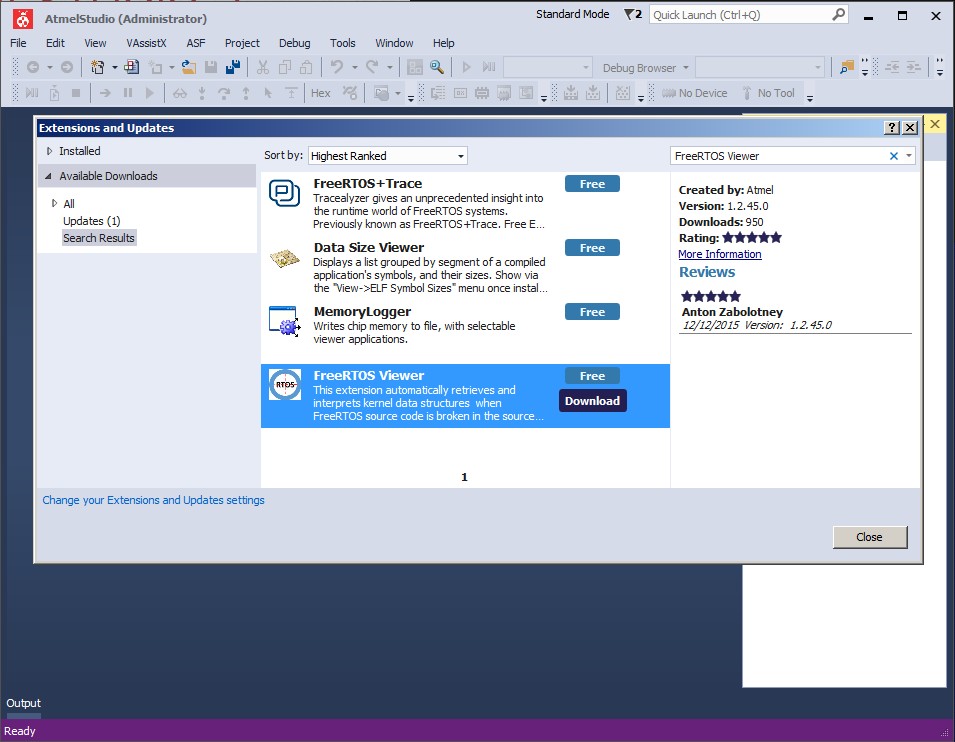Clear the FreeRTOS Viewer search text
The width and height of the screenshot is (955, 742).
coord(893,156)
